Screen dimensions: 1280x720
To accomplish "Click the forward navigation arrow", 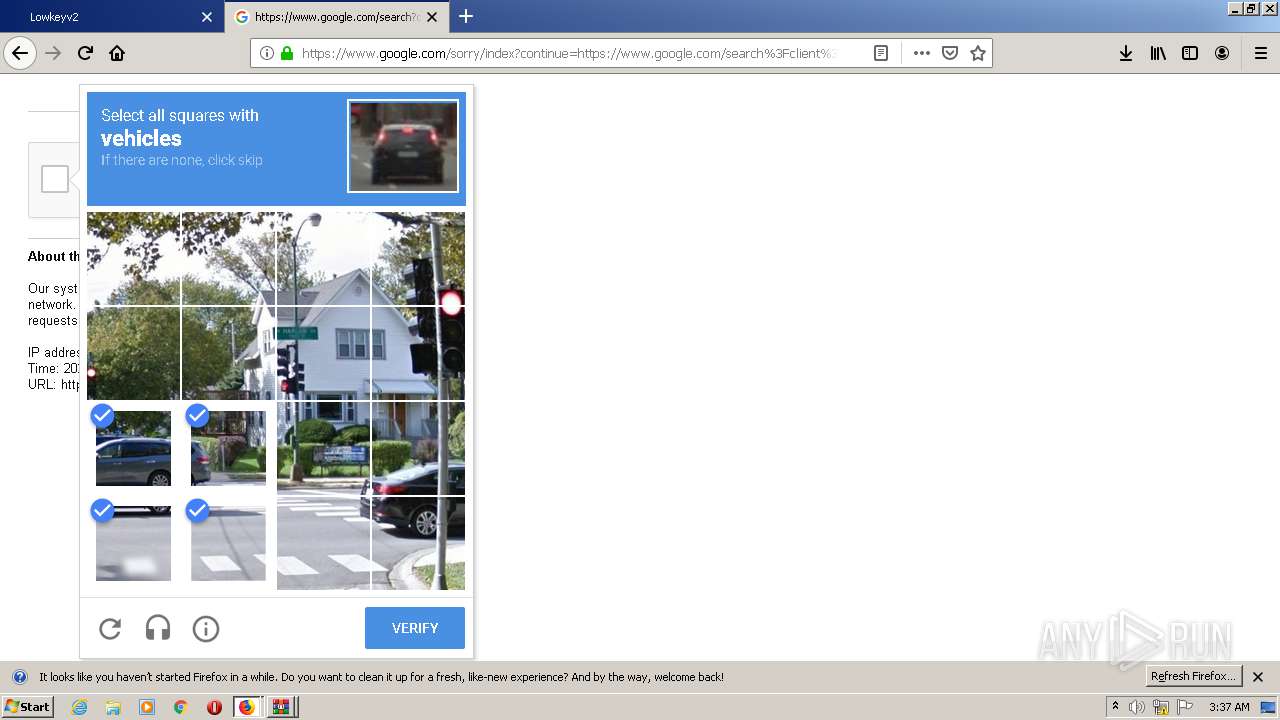I will click(53, 53).
